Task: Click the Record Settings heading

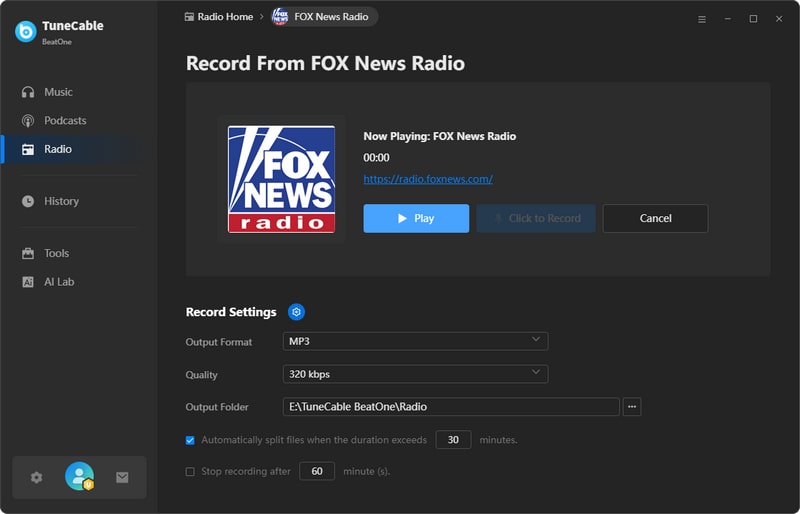Action: [231, 312]
